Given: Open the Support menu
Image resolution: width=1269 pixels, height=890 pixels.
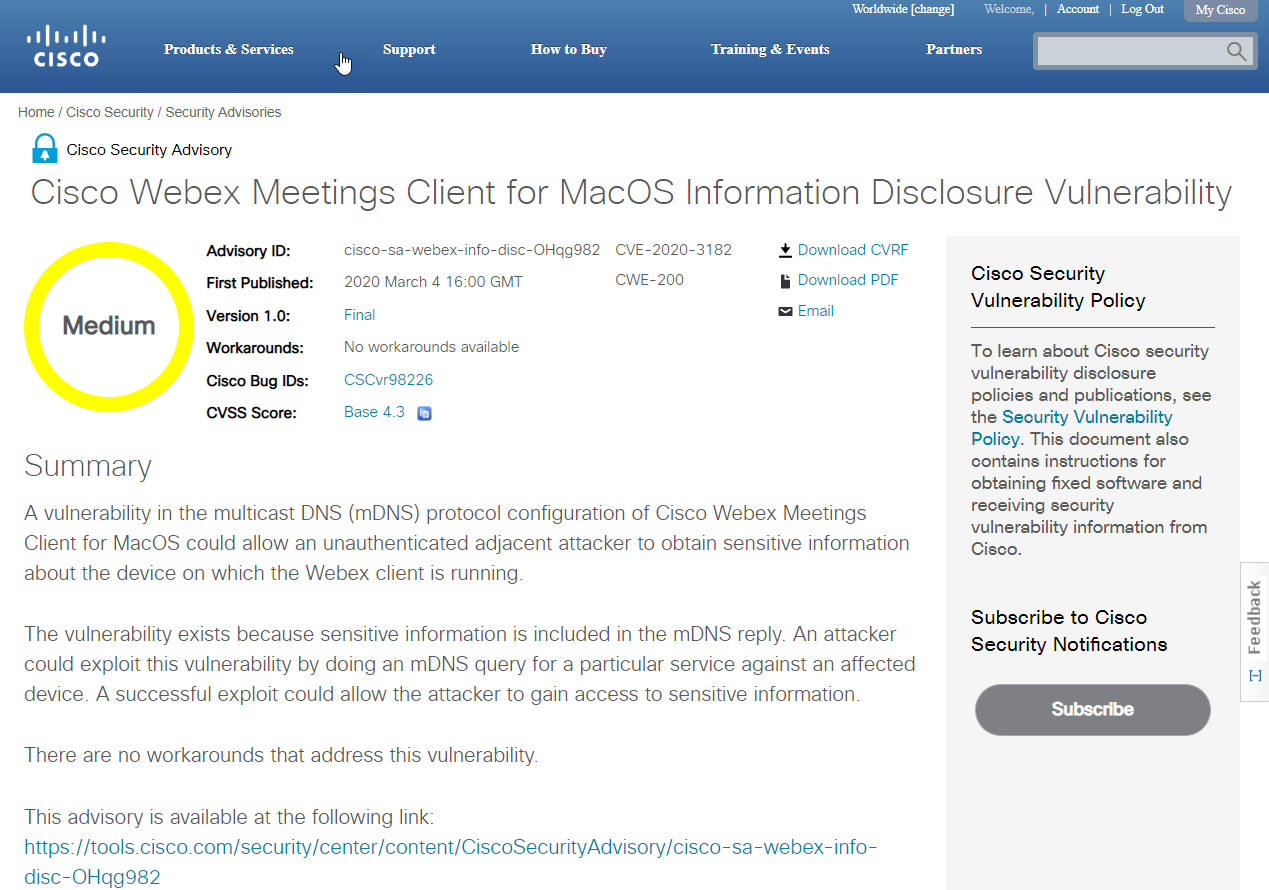Looking at the screenshot, I should 409,49.
